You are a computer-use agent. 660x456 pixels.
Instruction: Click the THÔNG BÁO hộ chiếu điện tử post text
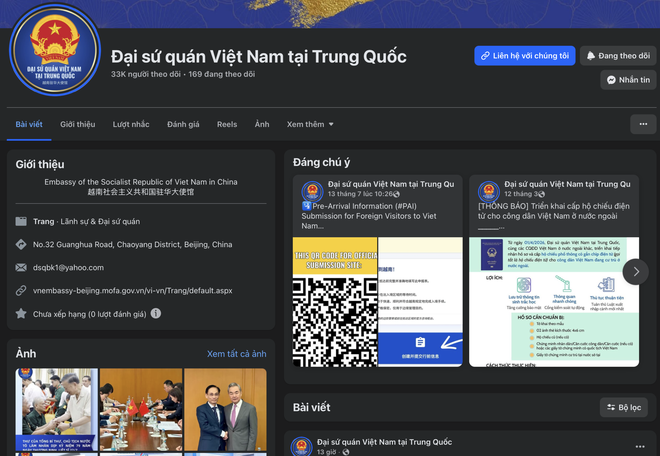(554, 216)
